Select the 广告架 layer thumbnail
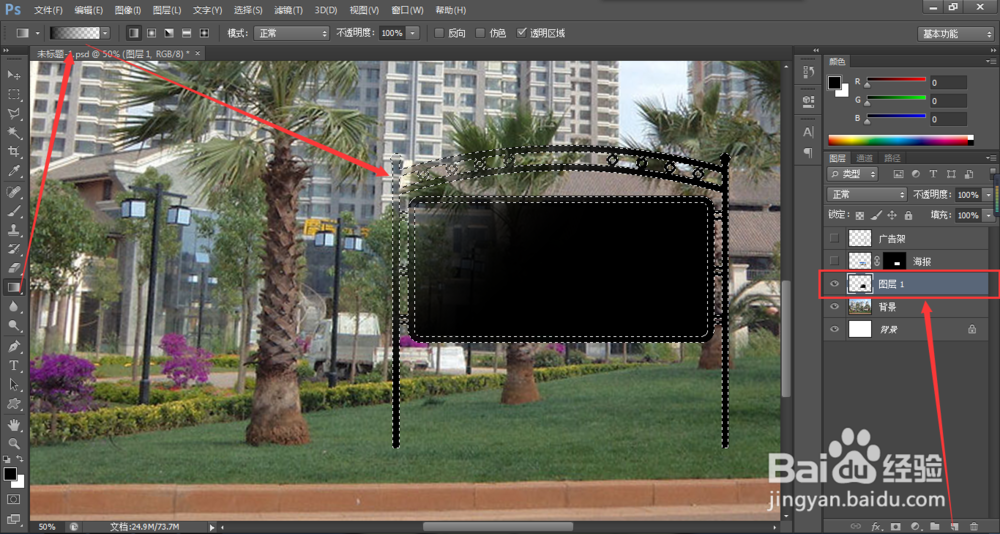This screenshot has height=534, width=1000. (860, 239)
